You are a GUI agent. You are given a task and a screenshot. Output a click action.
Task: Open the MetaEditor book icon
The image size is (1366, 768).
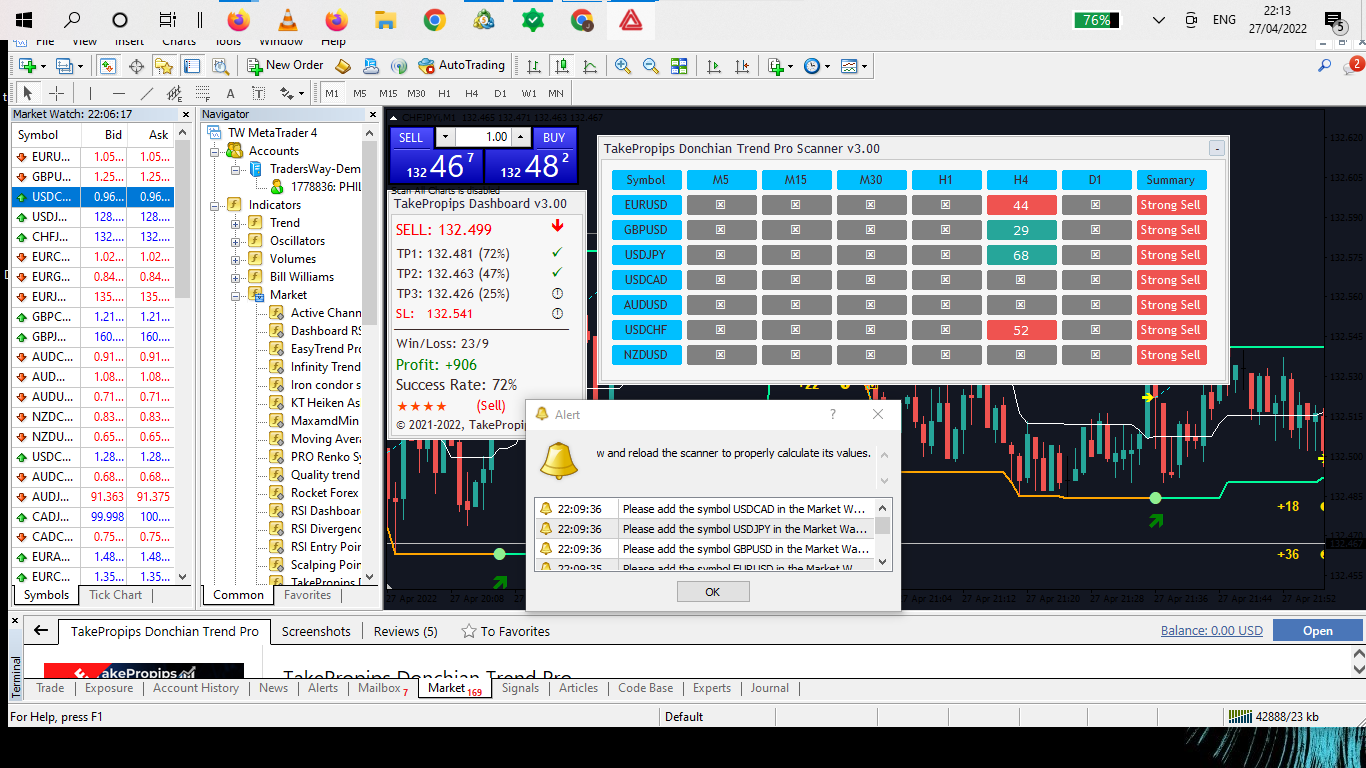(343, 66)
